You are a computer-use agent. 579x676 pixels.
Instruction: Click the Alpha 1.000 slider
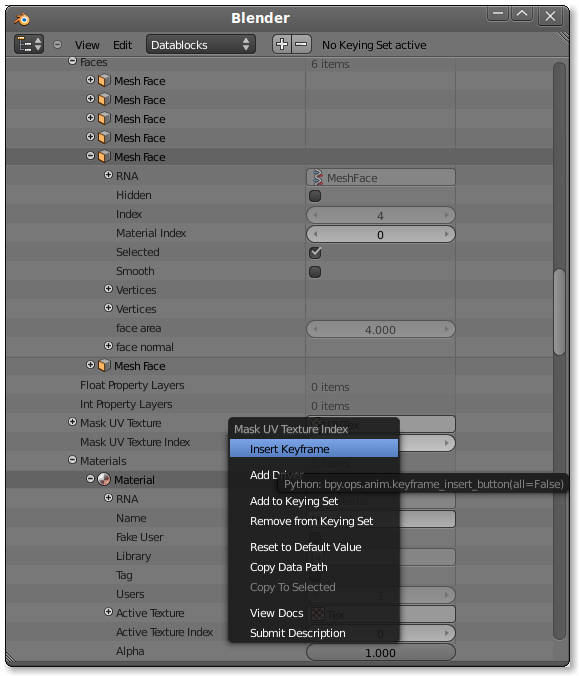tap(380, 652)
